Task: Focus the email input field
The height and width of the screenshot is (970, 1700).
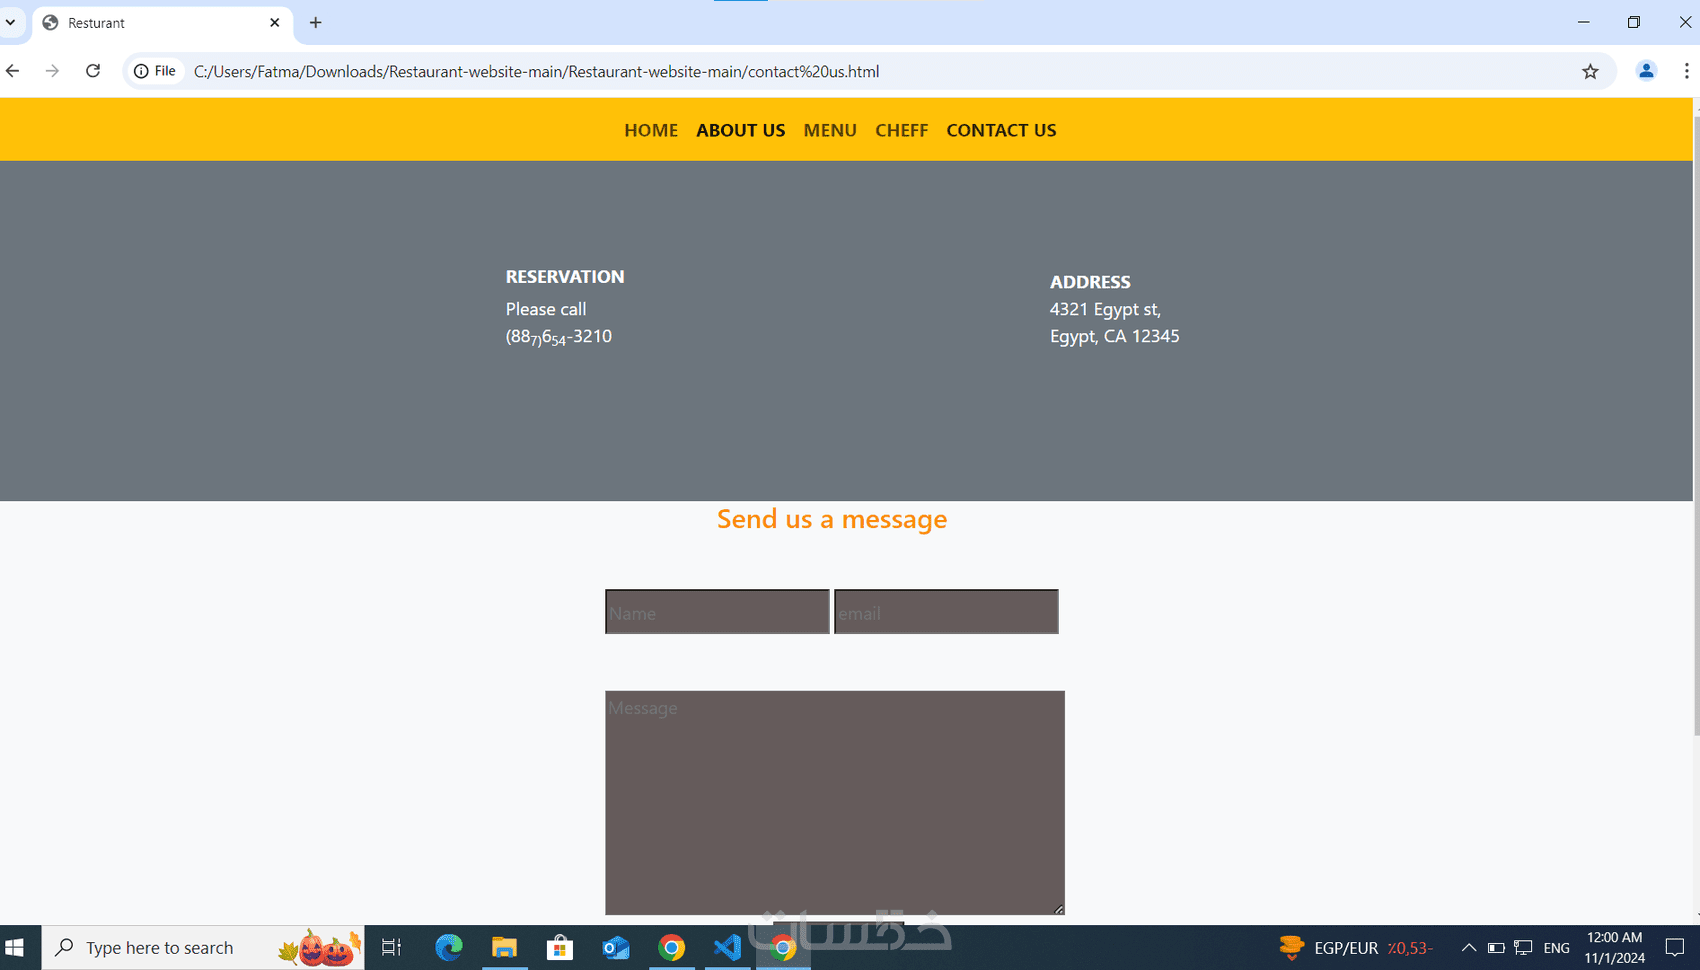Action: (946, 612)
